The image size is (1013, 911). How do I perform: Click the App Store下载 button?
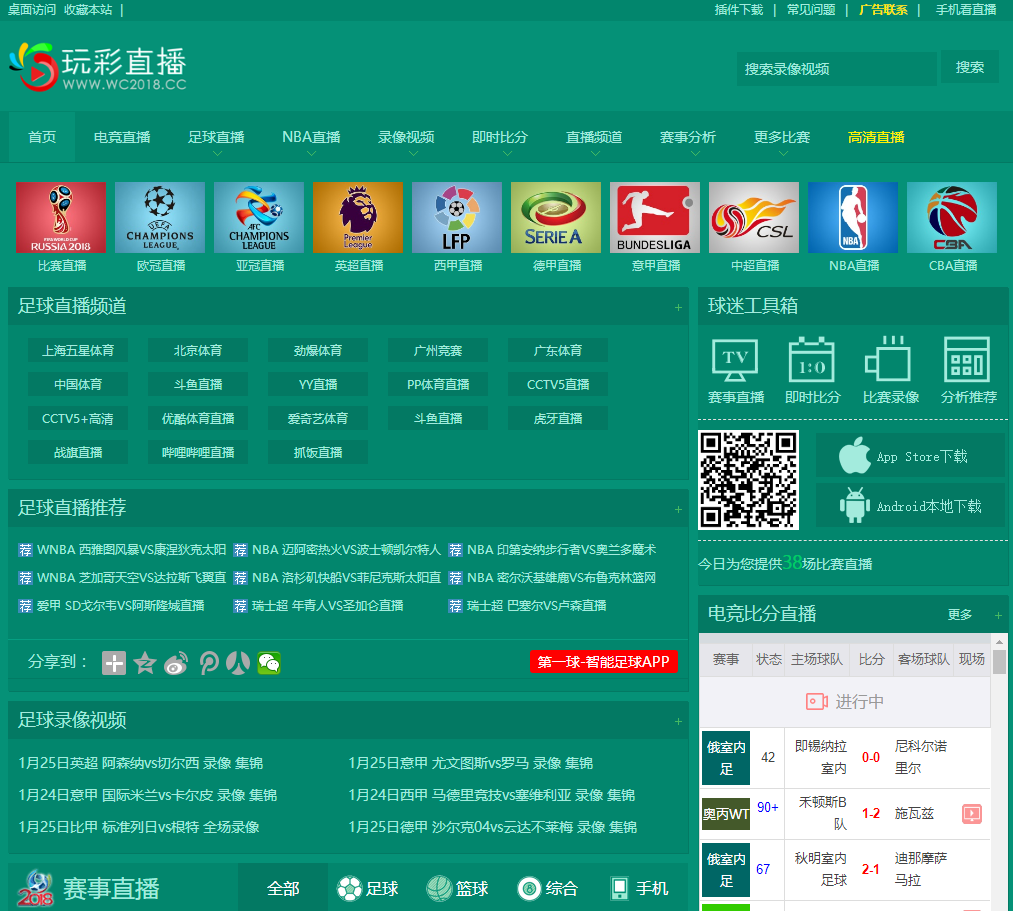click(x=910, y=456)
